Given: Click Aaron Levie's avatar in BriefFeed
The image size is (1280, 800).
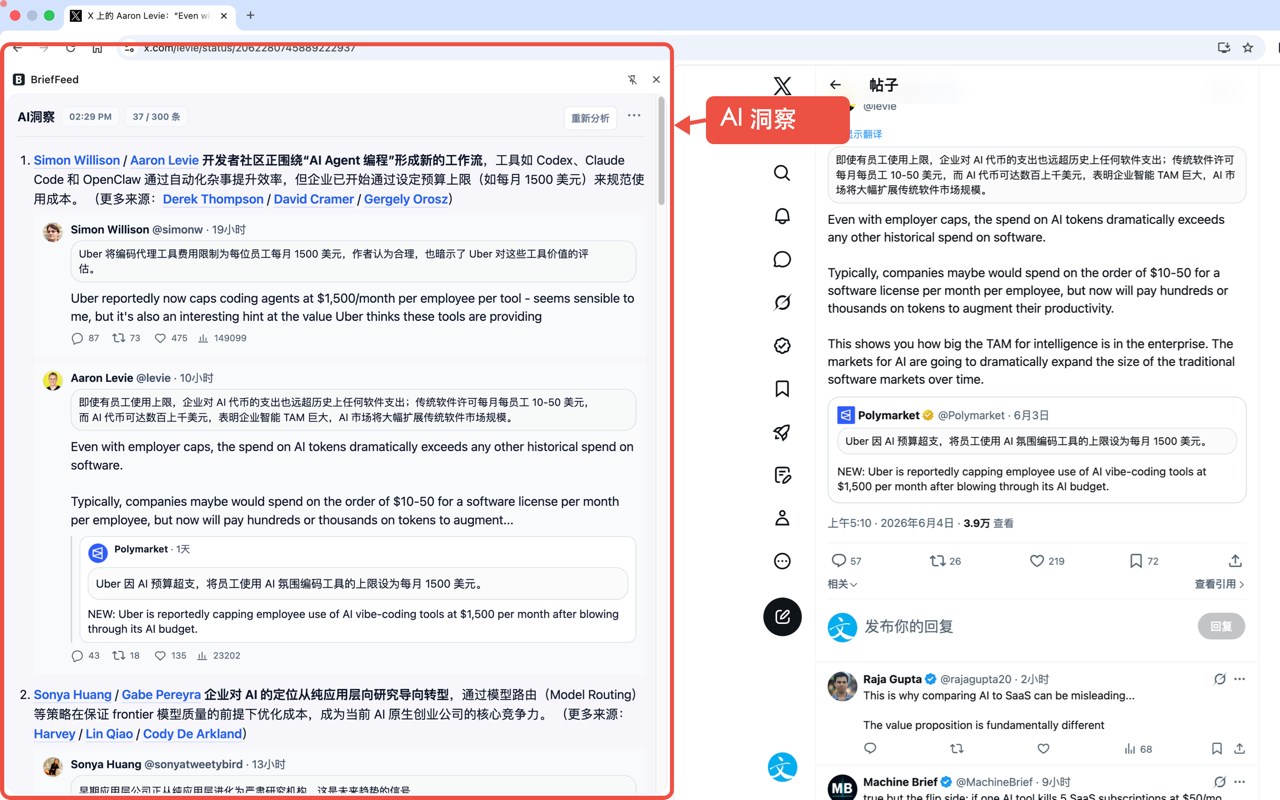Looking at the screenshot, I should 53,381.
